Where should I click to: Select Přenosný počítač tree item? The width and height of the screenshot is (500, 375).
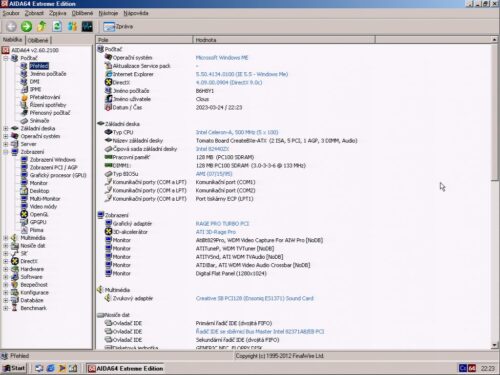click(50, 113)
